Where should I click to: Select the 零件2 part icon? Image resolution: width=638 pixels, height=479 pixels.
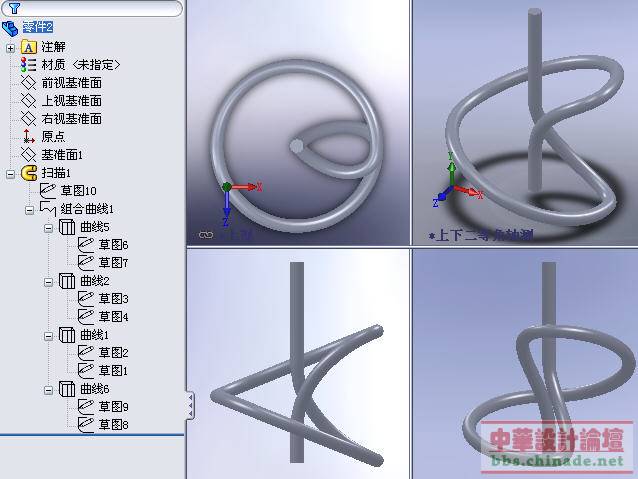[10, 28]
